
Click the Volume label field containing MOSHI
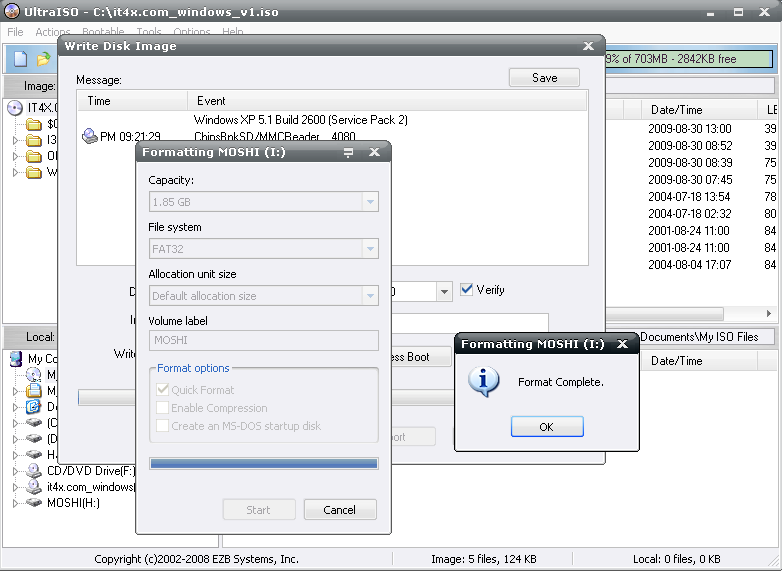(x=263, y=340)
